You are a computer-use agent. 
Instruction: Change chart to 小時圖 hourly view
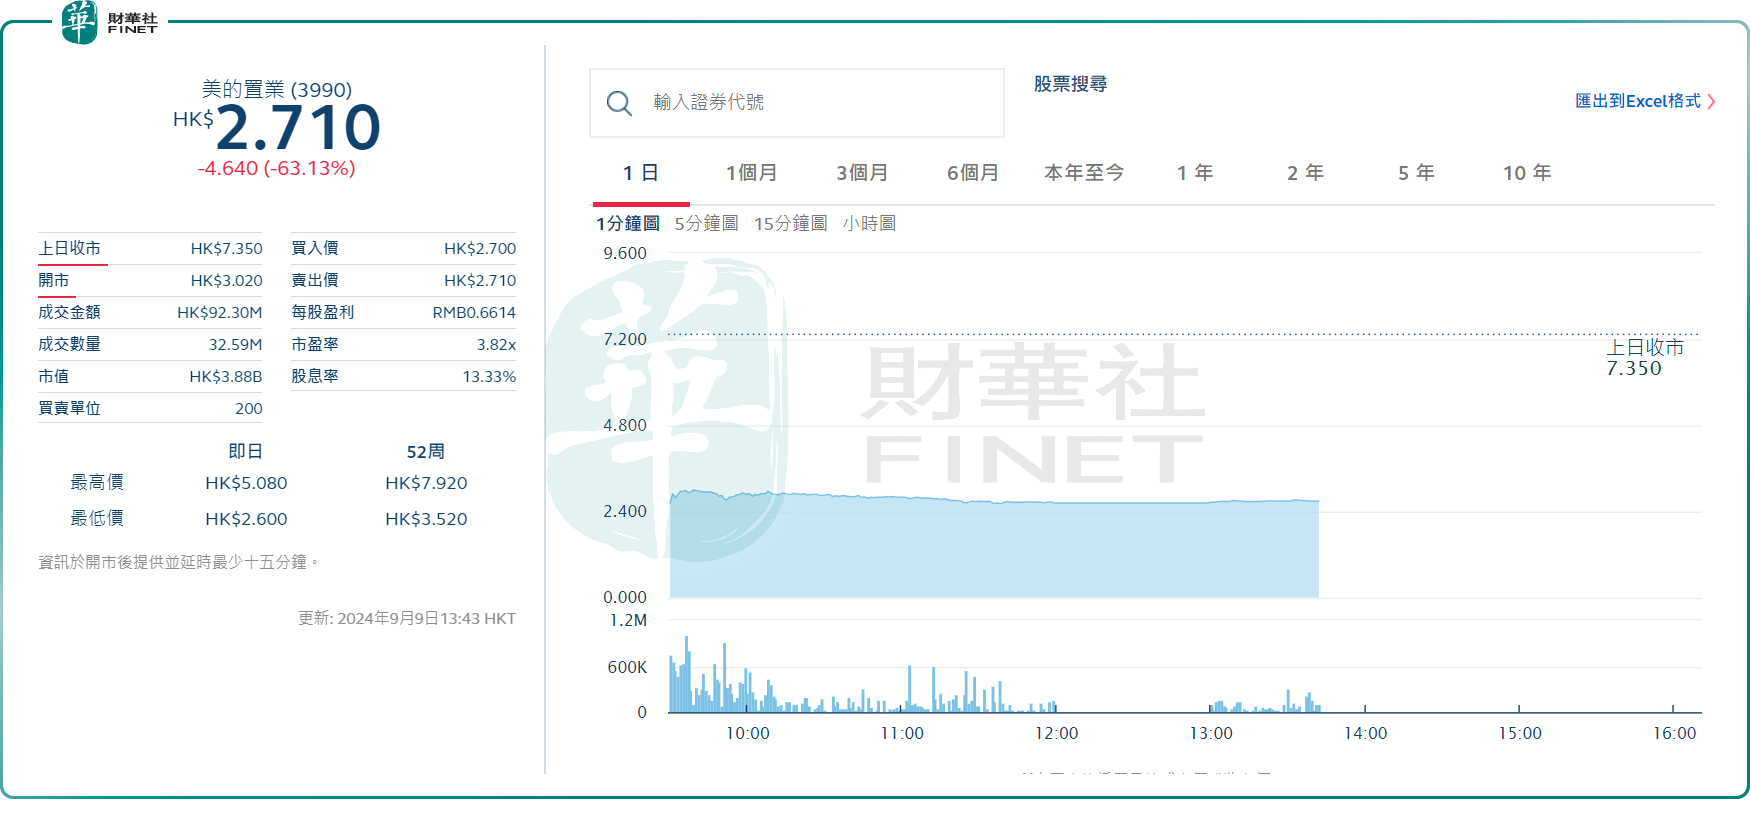click(869, 223)
